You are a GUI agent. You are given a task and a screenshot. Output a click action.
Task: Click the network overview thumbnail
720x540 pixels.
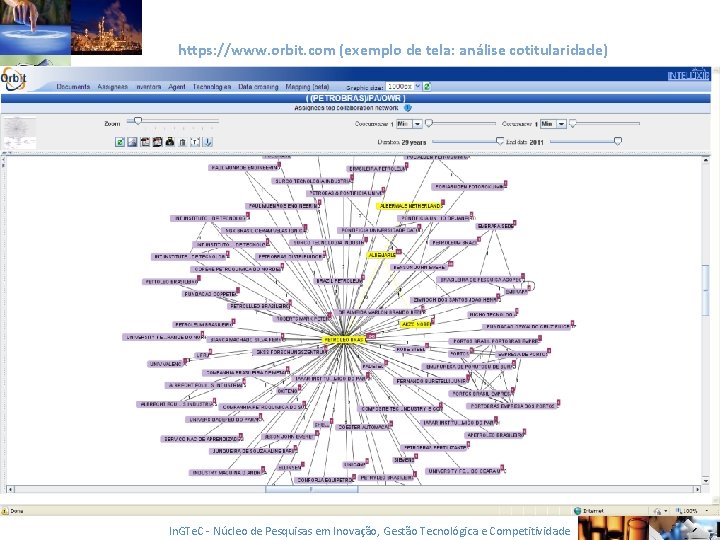coord(19,133)
